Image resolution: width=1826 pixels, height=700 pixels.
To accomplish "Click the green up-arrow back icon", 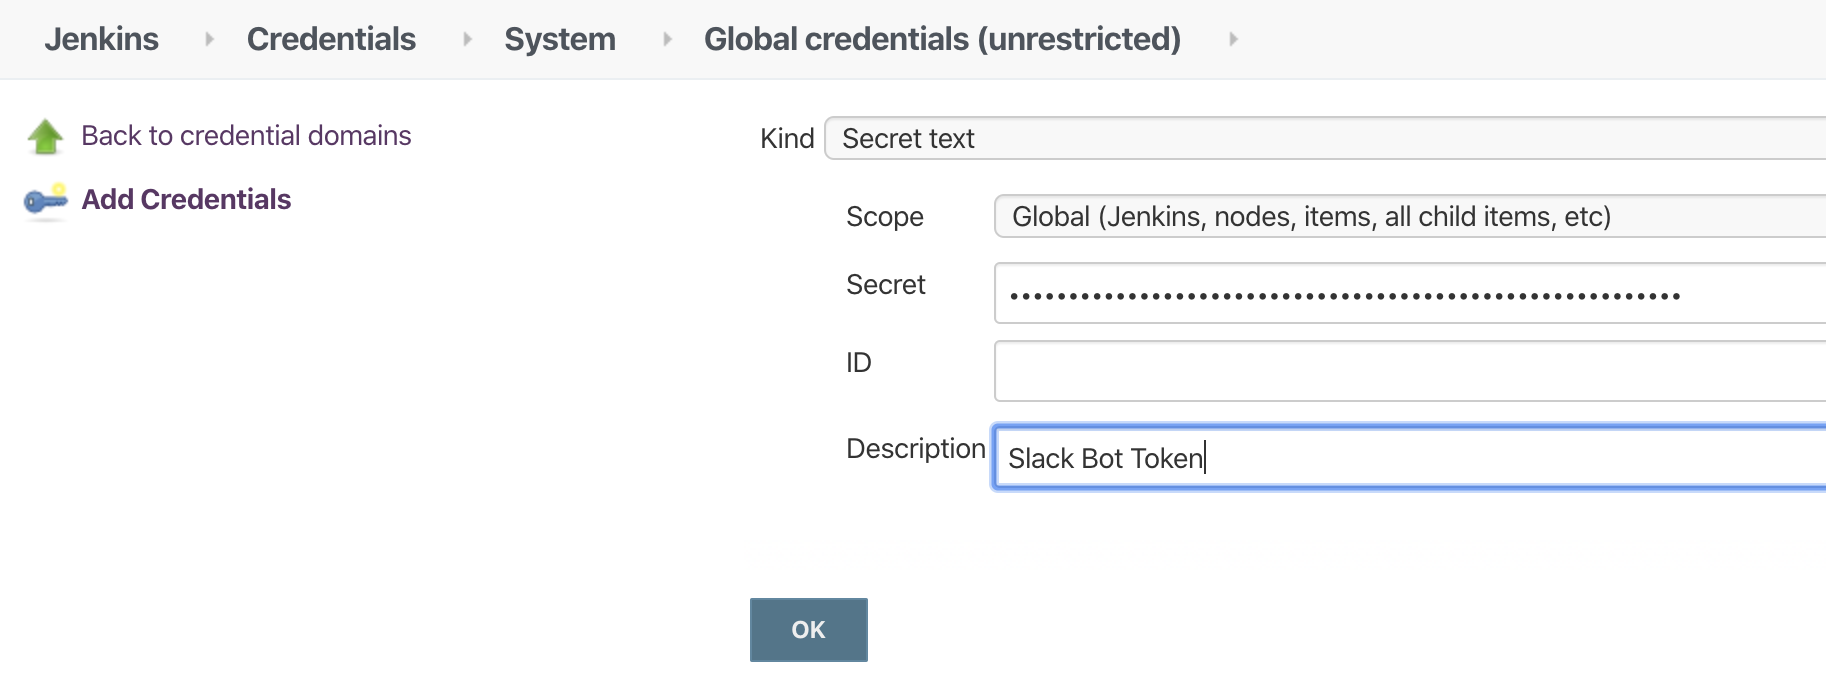I will pyautogui.click(x=45, y=136).
